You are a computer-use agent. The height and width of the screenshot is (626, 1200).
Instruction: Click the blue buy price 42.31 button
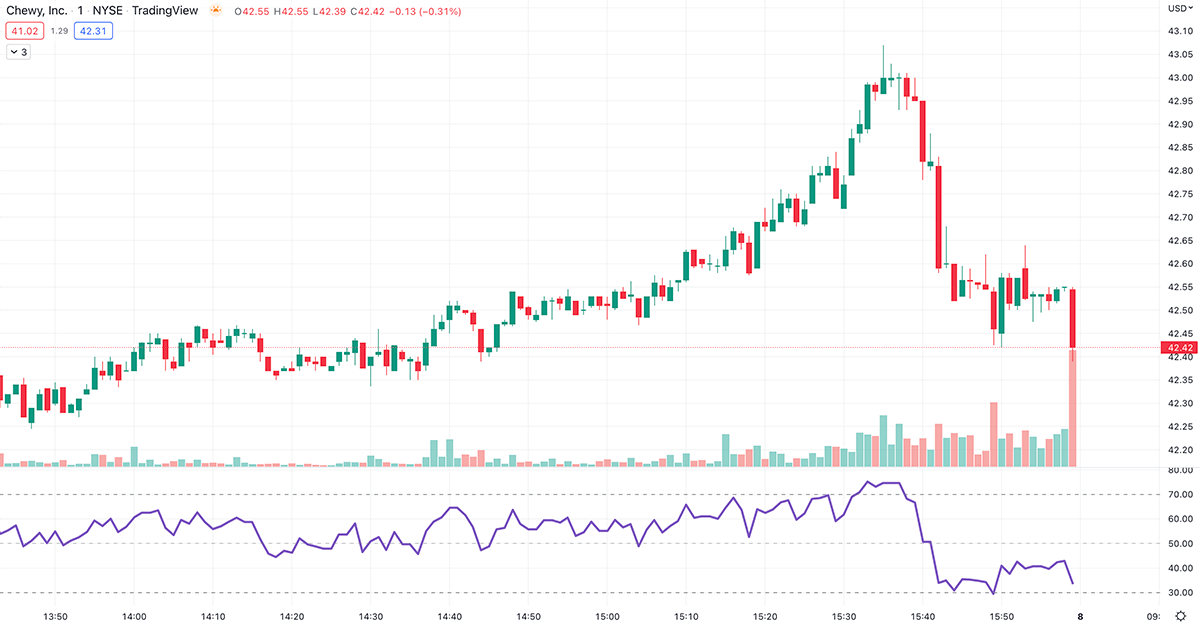click(93, 31)
